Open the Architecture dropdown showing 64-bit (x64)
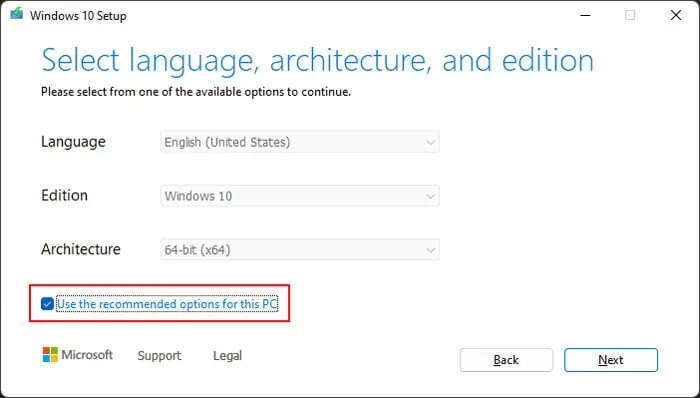Image resolution: width=700 pixels, height=398 pixels. tap(300, 249)
